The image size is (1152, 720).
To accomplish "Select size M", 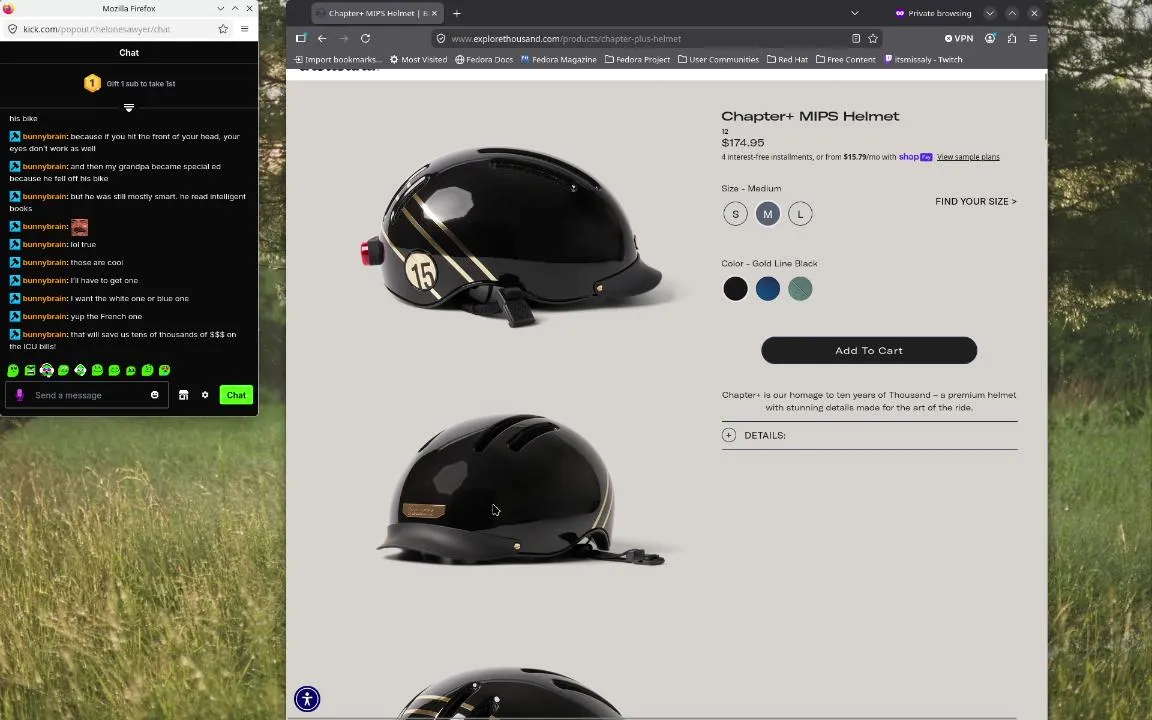I will tap(768, 214).
